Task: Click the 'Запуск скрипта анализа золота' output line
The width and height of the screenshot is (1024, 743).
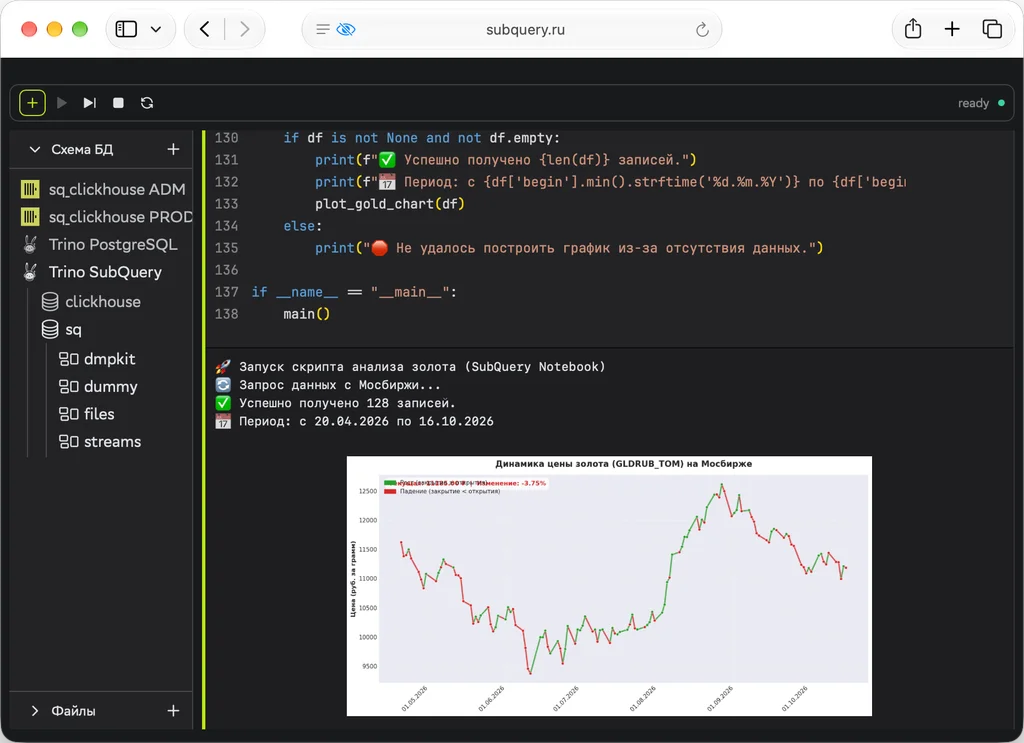Action: pos(422,367)
